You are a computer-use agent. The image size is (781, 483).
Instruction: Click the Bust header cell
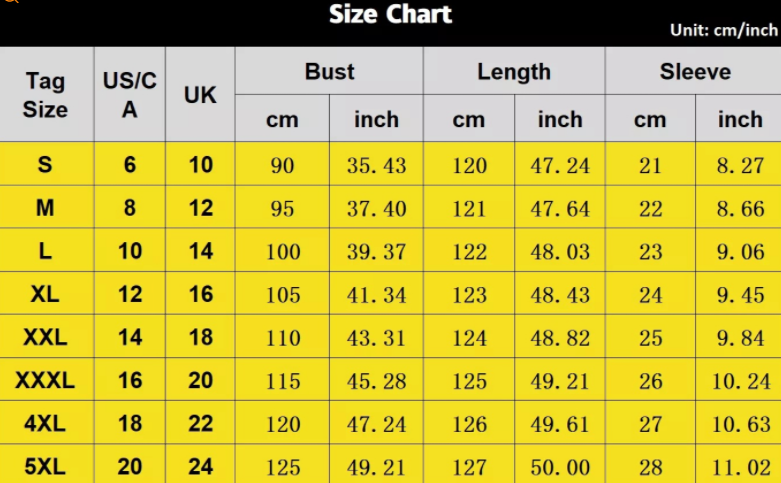pos(330,72)
